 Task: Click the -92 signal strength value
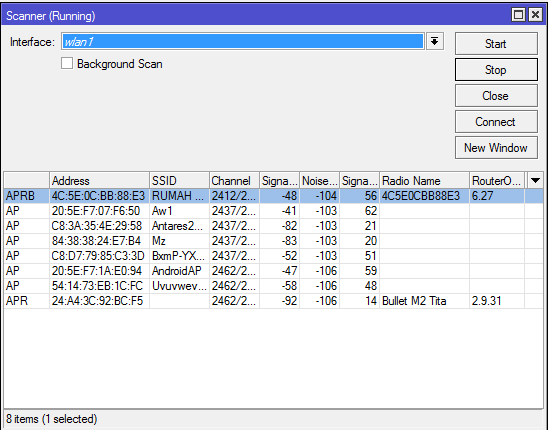[289, 301]
